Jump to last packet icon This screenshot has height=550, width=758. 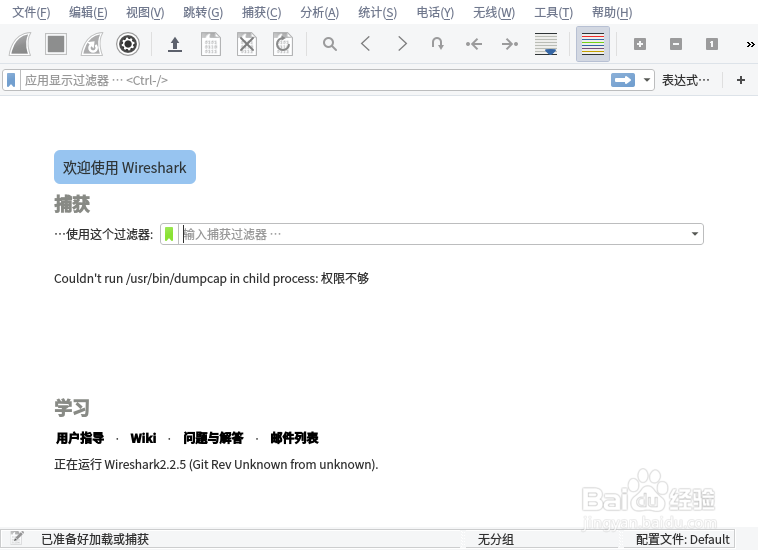(x=510, y=44)
